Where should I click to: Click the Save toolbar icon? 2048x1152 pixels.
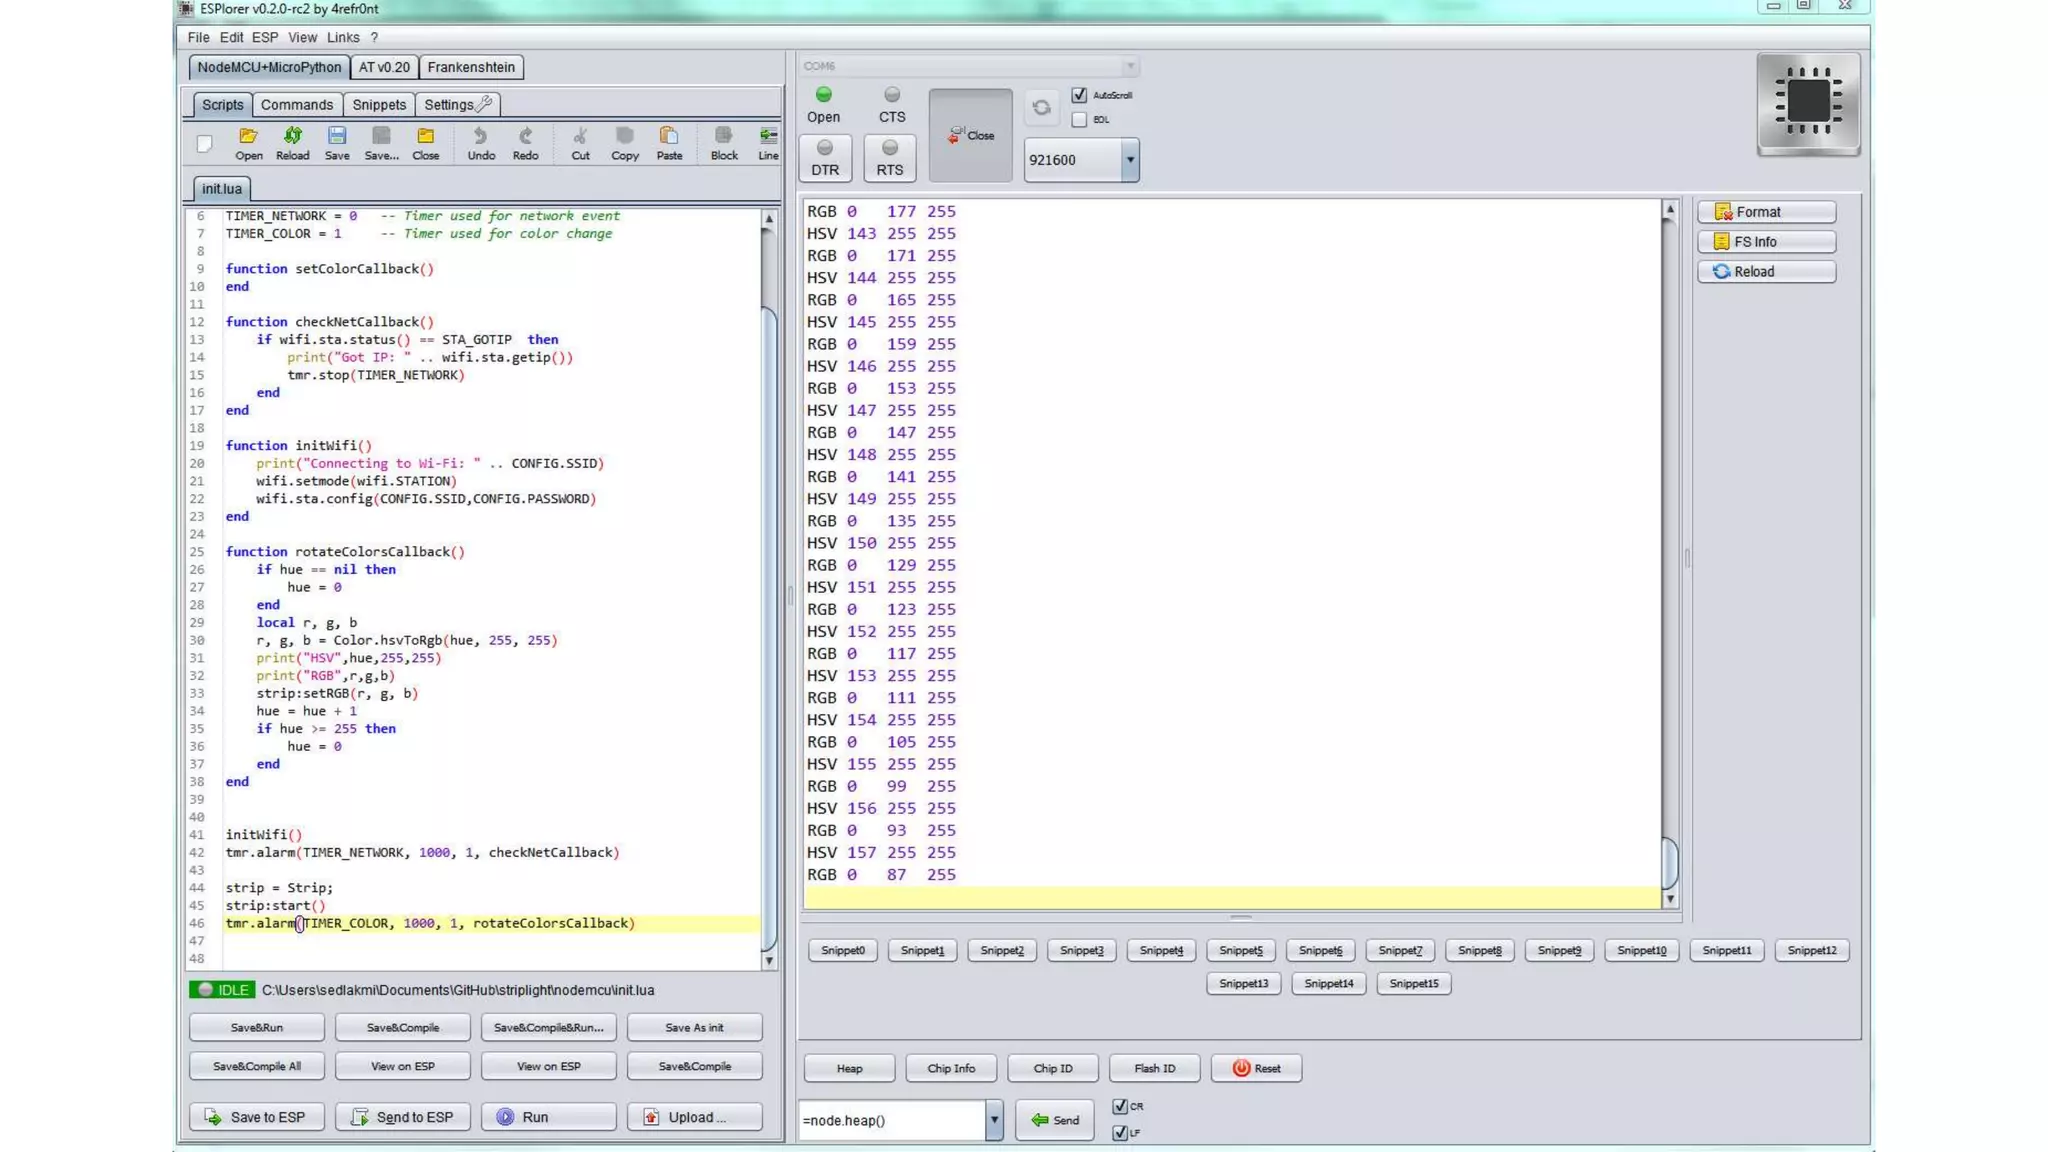coord(337,143)
